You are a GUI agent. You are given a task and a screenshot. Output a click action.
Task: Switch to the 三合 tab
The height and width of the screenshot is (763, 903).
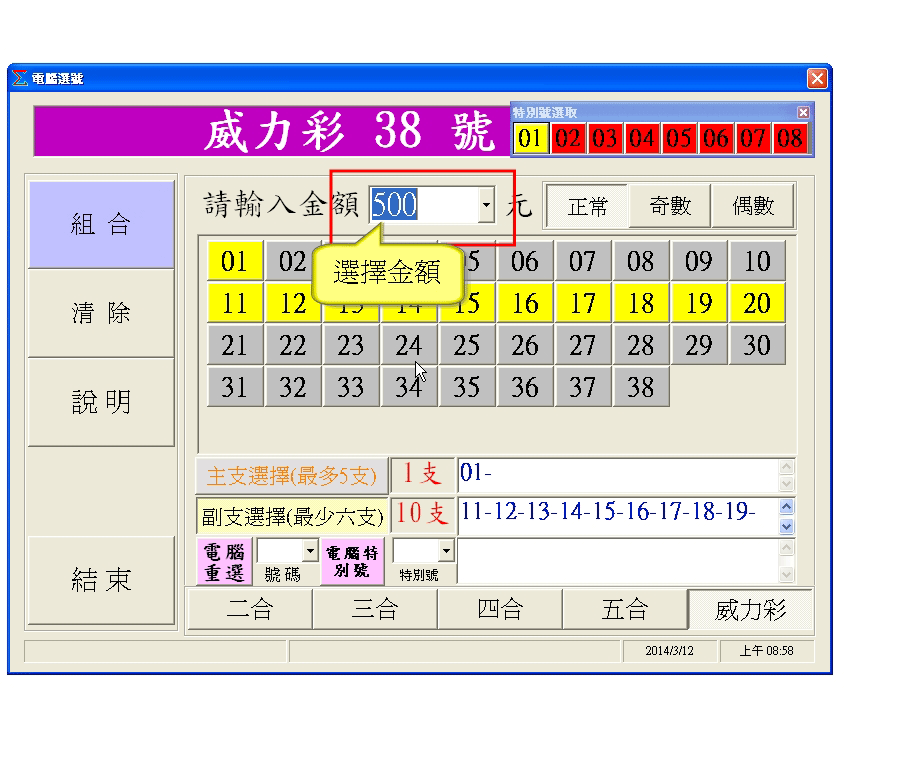coord(375,609)
